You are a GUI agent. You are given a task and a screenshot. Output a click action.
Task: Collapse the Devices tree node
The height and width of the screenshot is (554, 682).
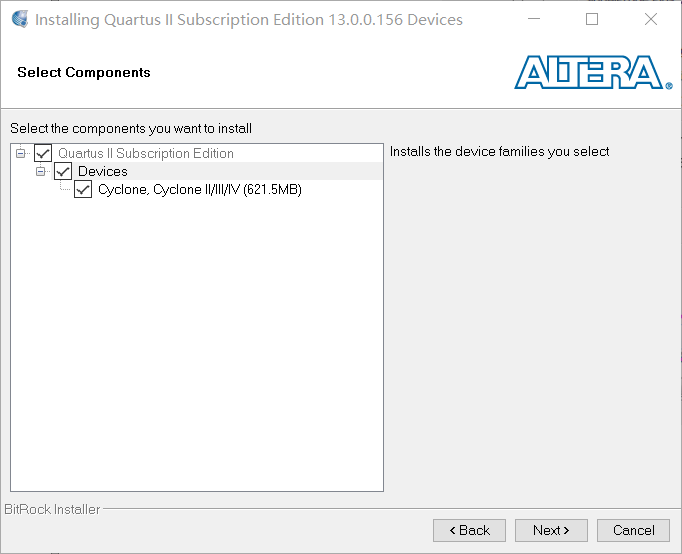click(41, 171)
